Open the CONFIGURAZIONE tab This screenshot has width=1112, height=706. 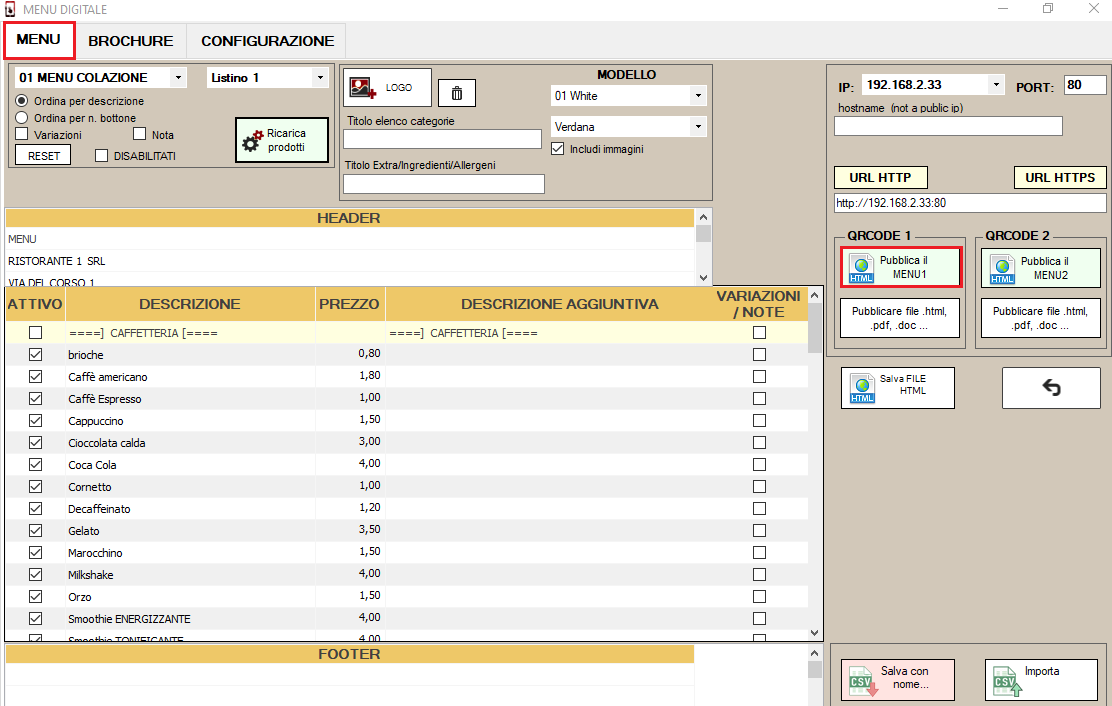[267, 41]
